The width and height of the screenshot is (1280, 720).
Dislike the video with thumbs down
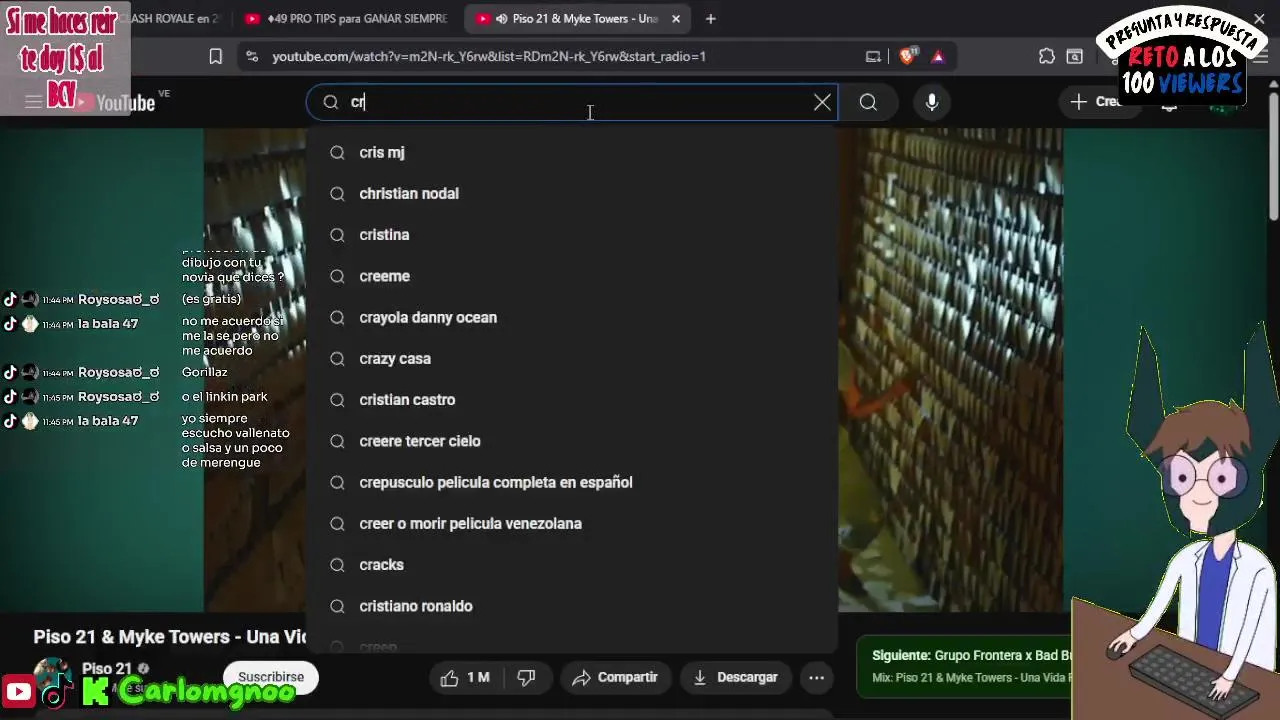(526, 678)
